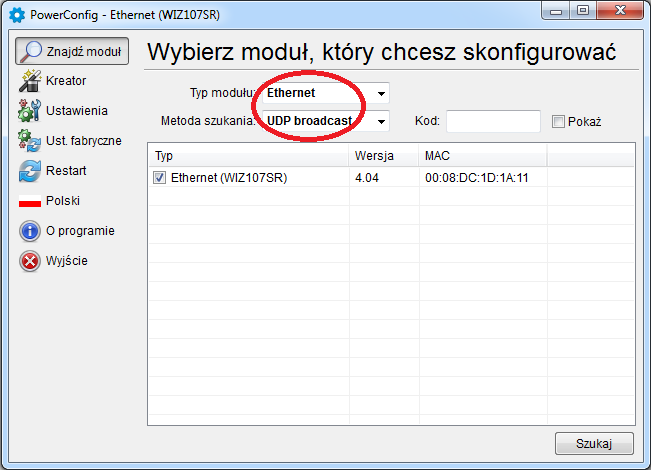Viewport: 651px width, 470px height.
Task: Click the Polski flag icon
Action: (x=30, y=201)
